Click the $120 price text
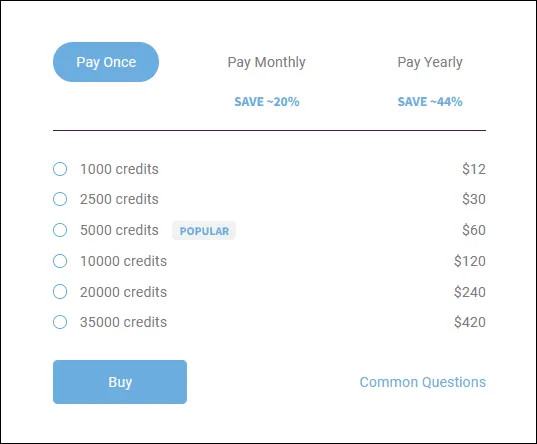 tap(470, 261)
